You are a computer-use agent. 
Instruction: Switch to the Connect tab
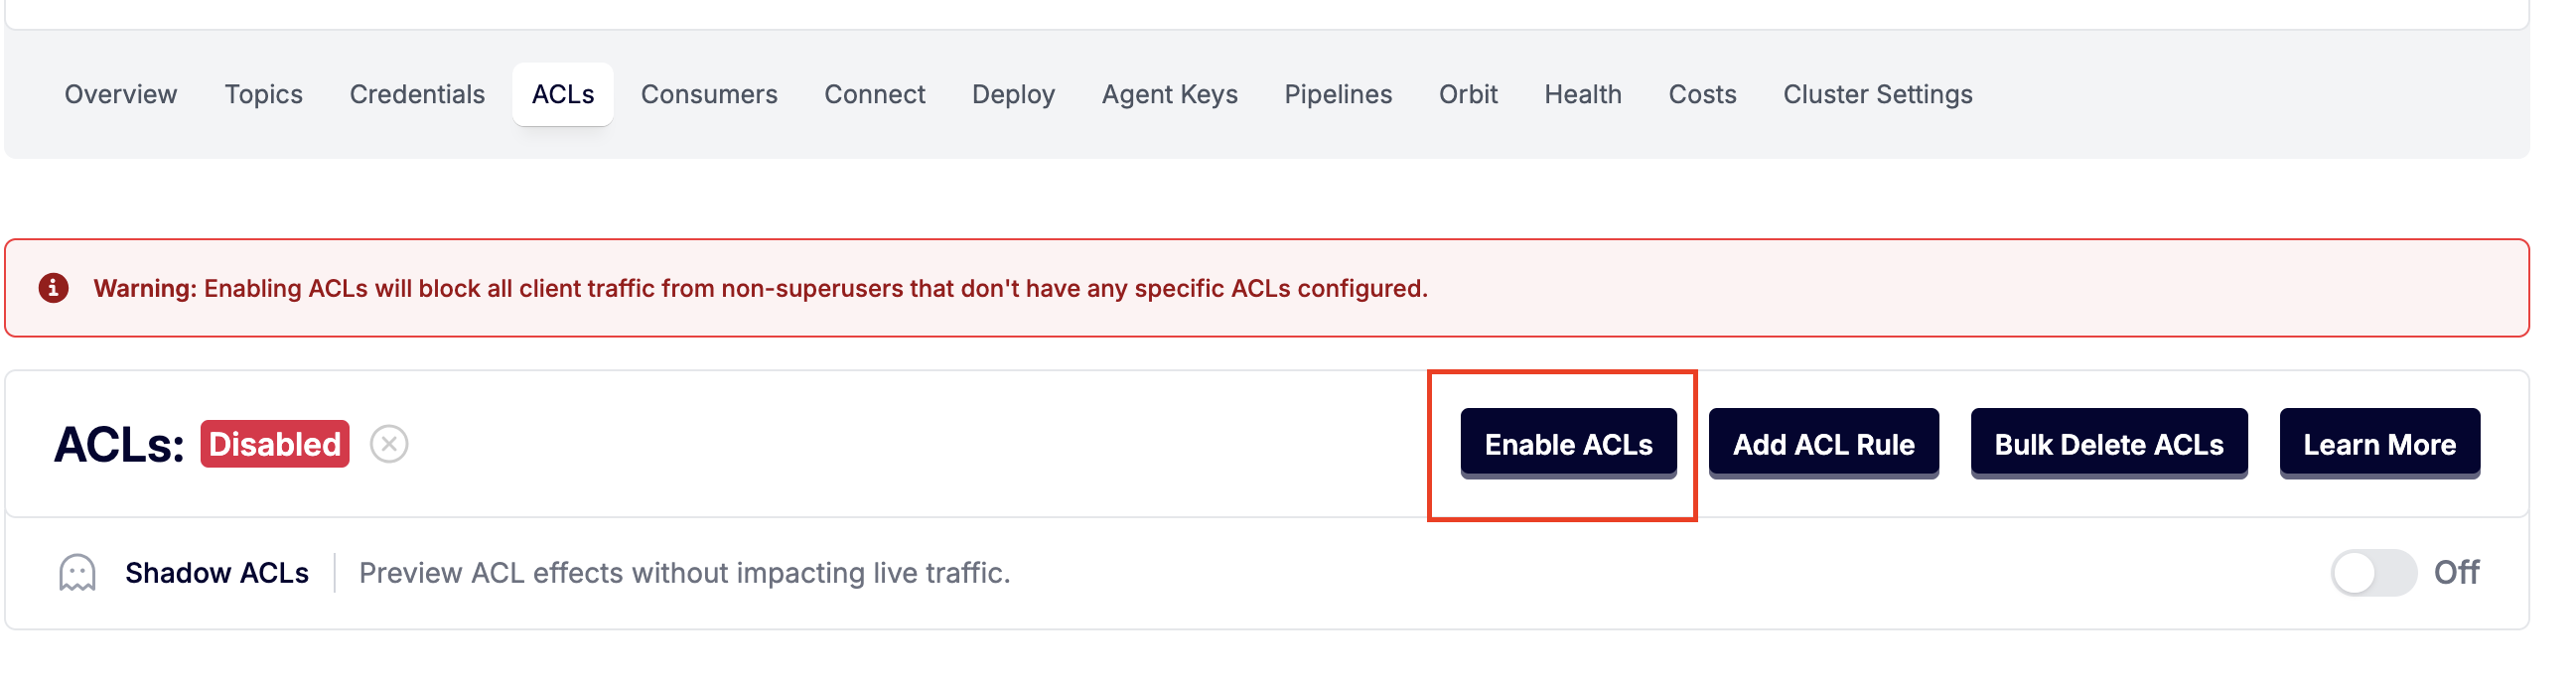875,94
